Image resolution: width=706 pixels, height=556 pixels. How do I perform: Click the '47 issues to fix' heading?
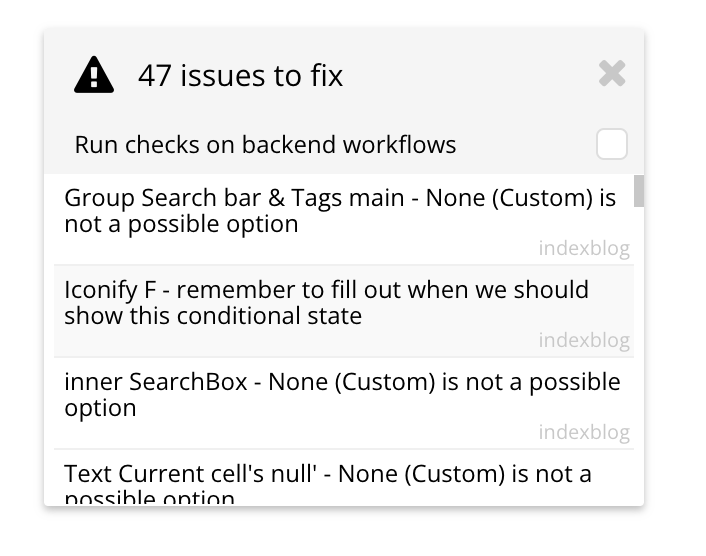[240, 75]
